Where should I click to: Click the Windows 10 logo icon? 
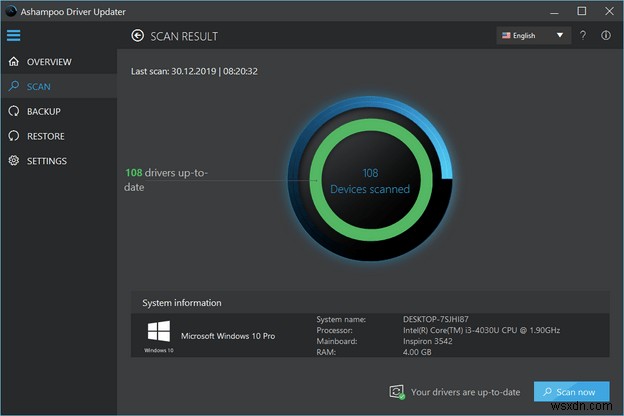159,331
